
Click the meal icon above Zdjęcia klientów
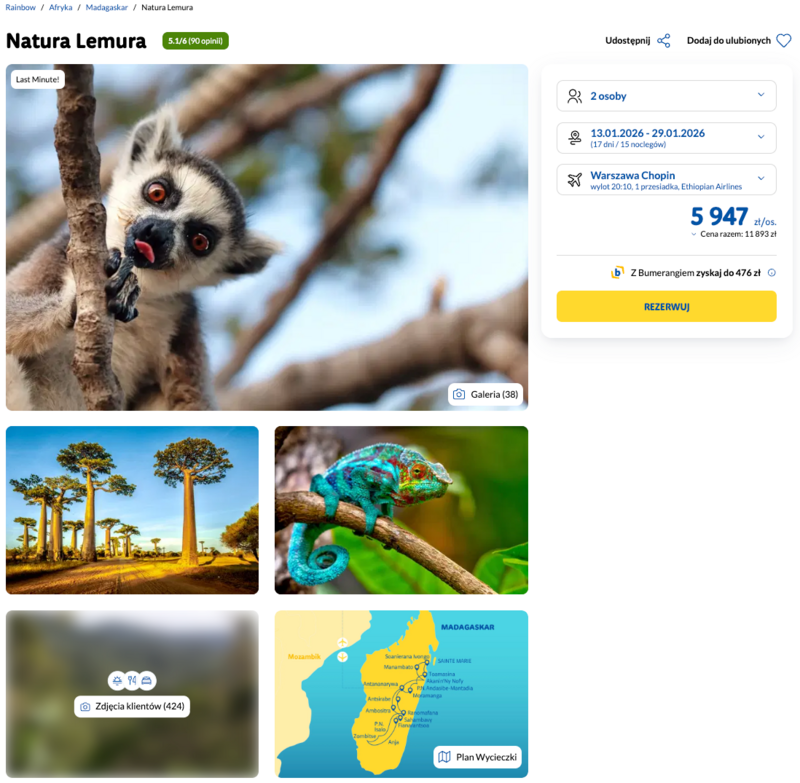pos(132,680)
